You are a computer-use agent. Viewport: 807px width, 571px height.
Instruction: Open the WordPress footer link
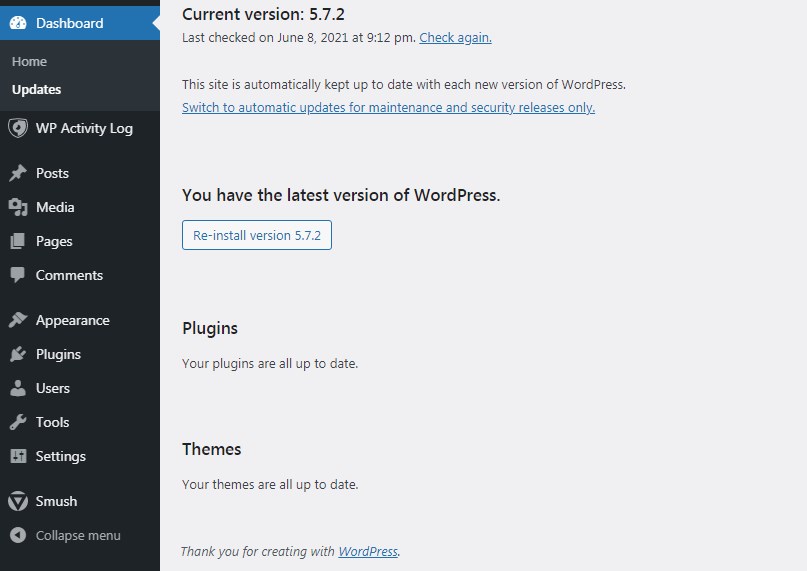(x=368, y=551)
